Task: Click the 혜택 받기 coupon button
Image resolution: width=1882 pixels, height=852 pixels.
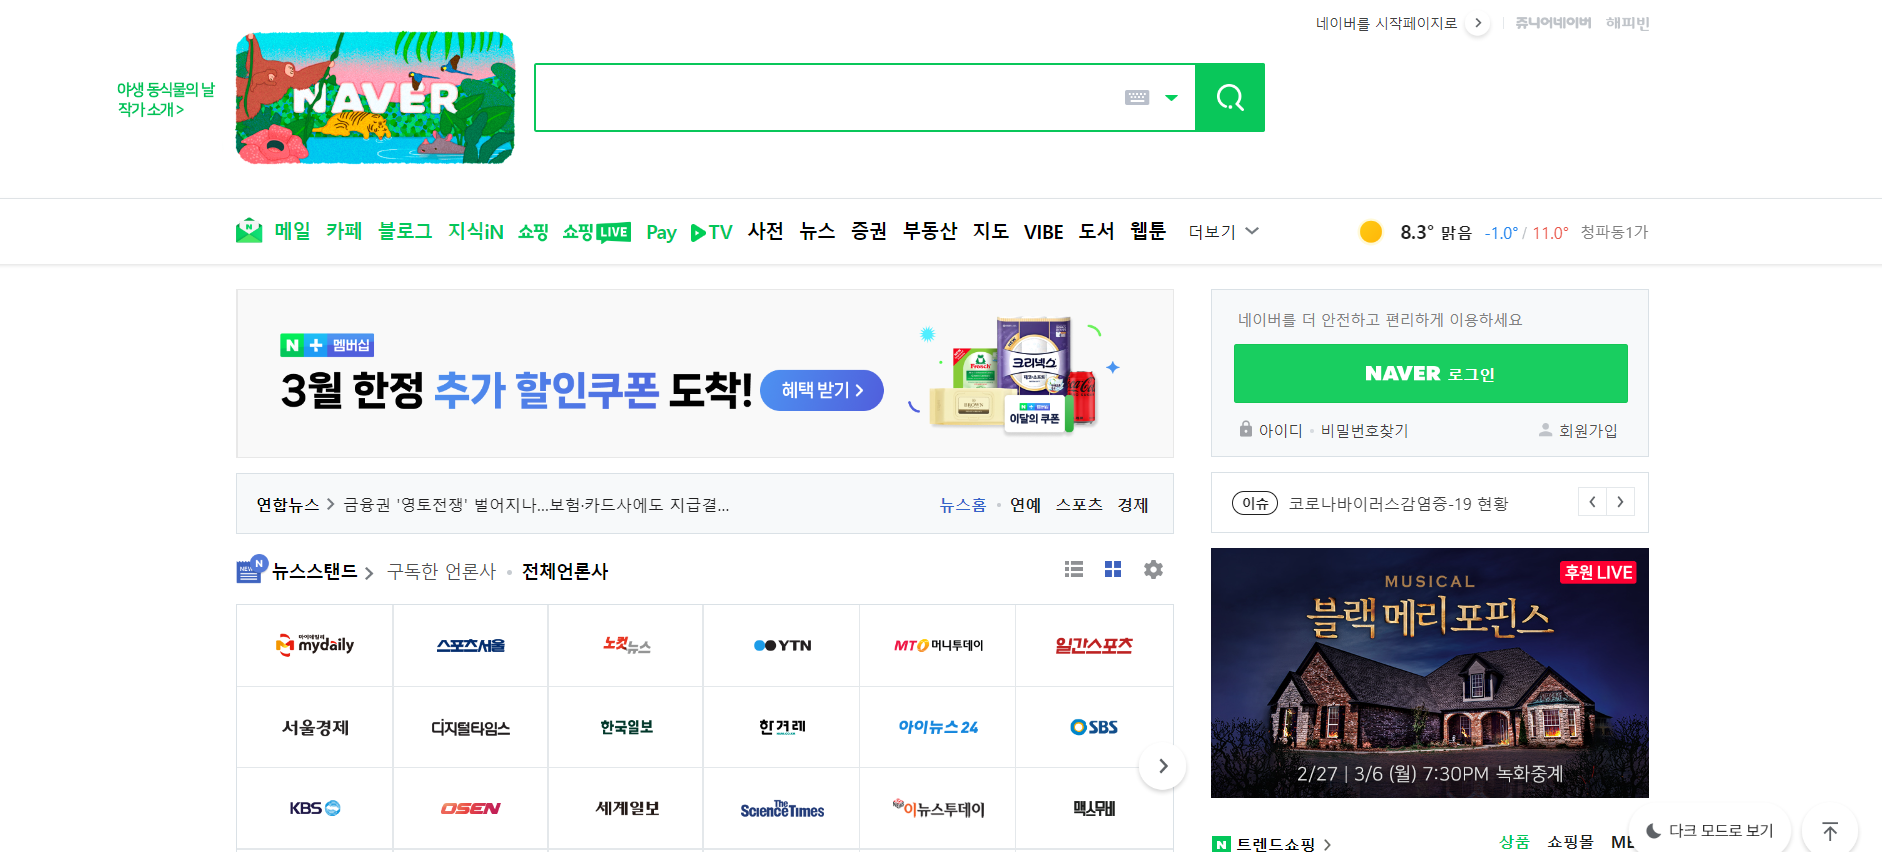Action: coord(822,390)
